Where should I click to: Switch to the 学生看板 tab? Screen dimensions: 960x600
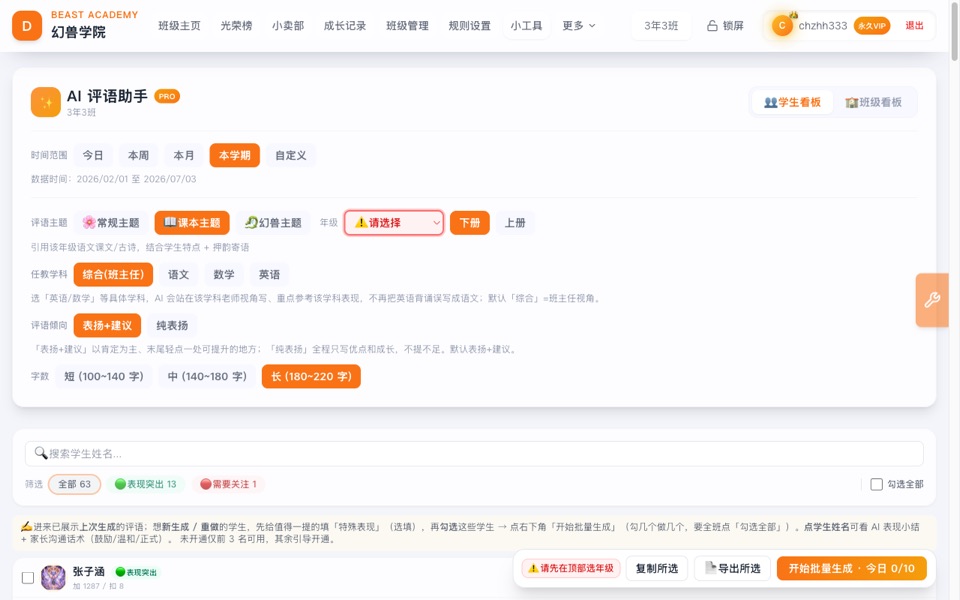(x=792, y=102)
